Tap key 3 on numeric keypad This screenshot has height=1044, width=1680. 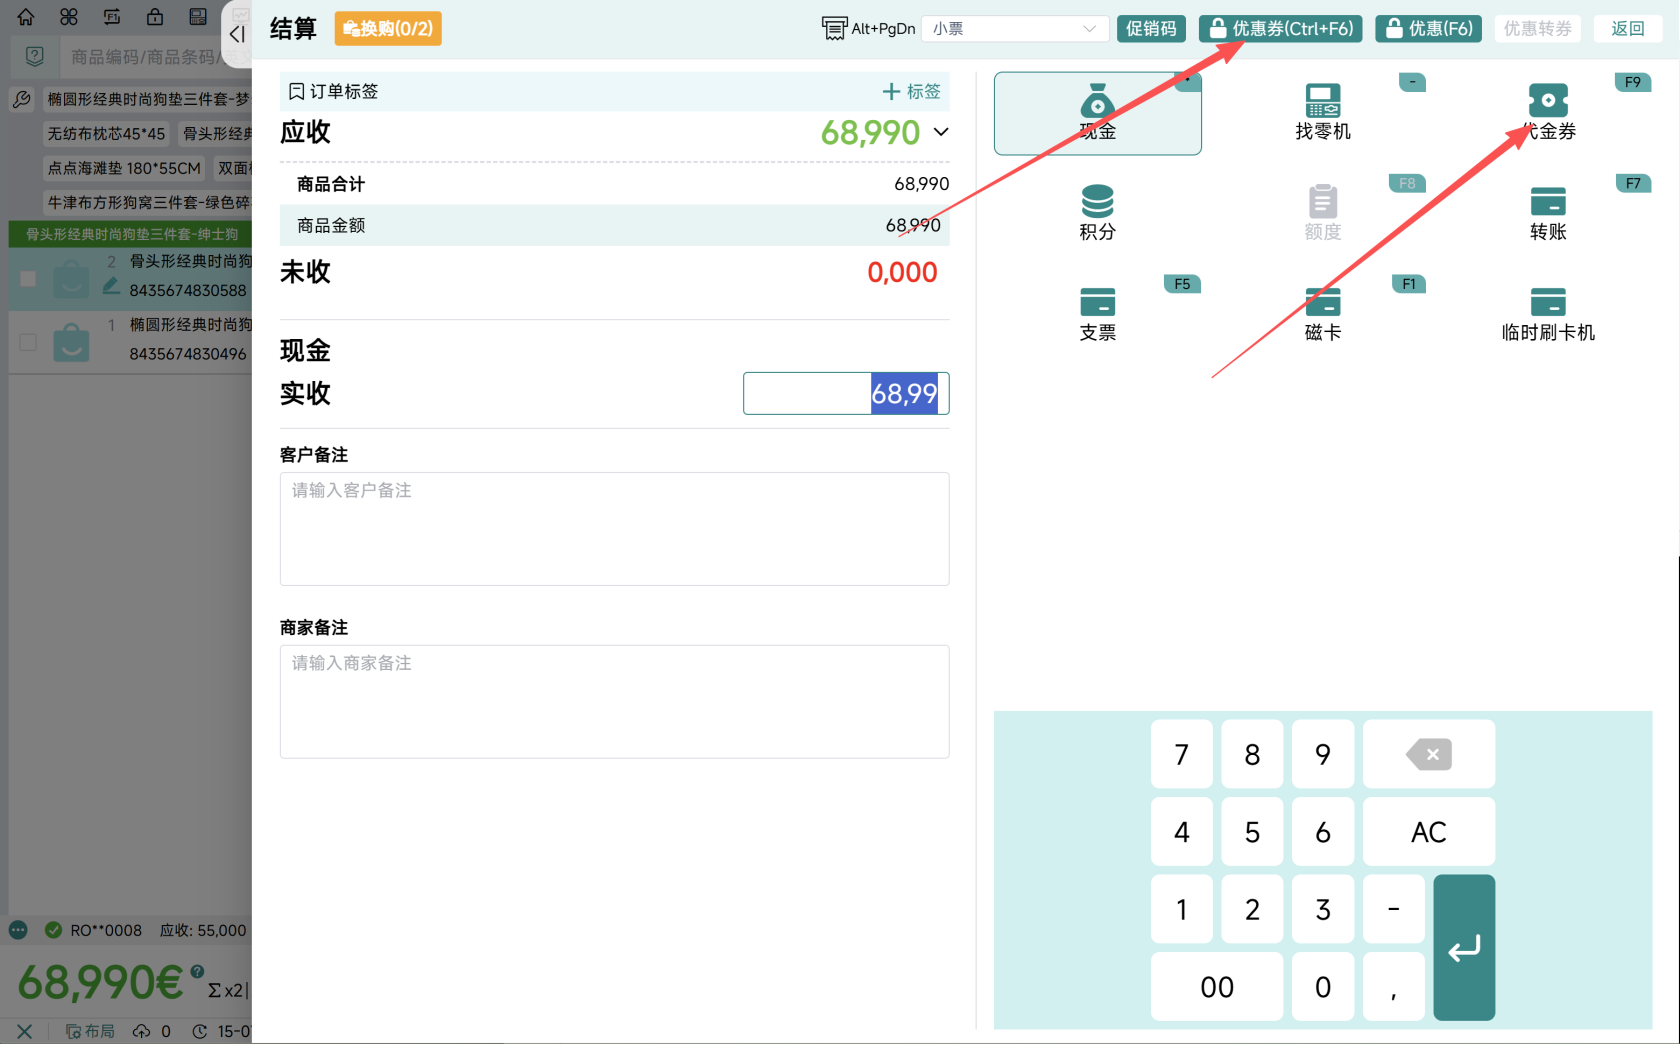(1323, 909)
